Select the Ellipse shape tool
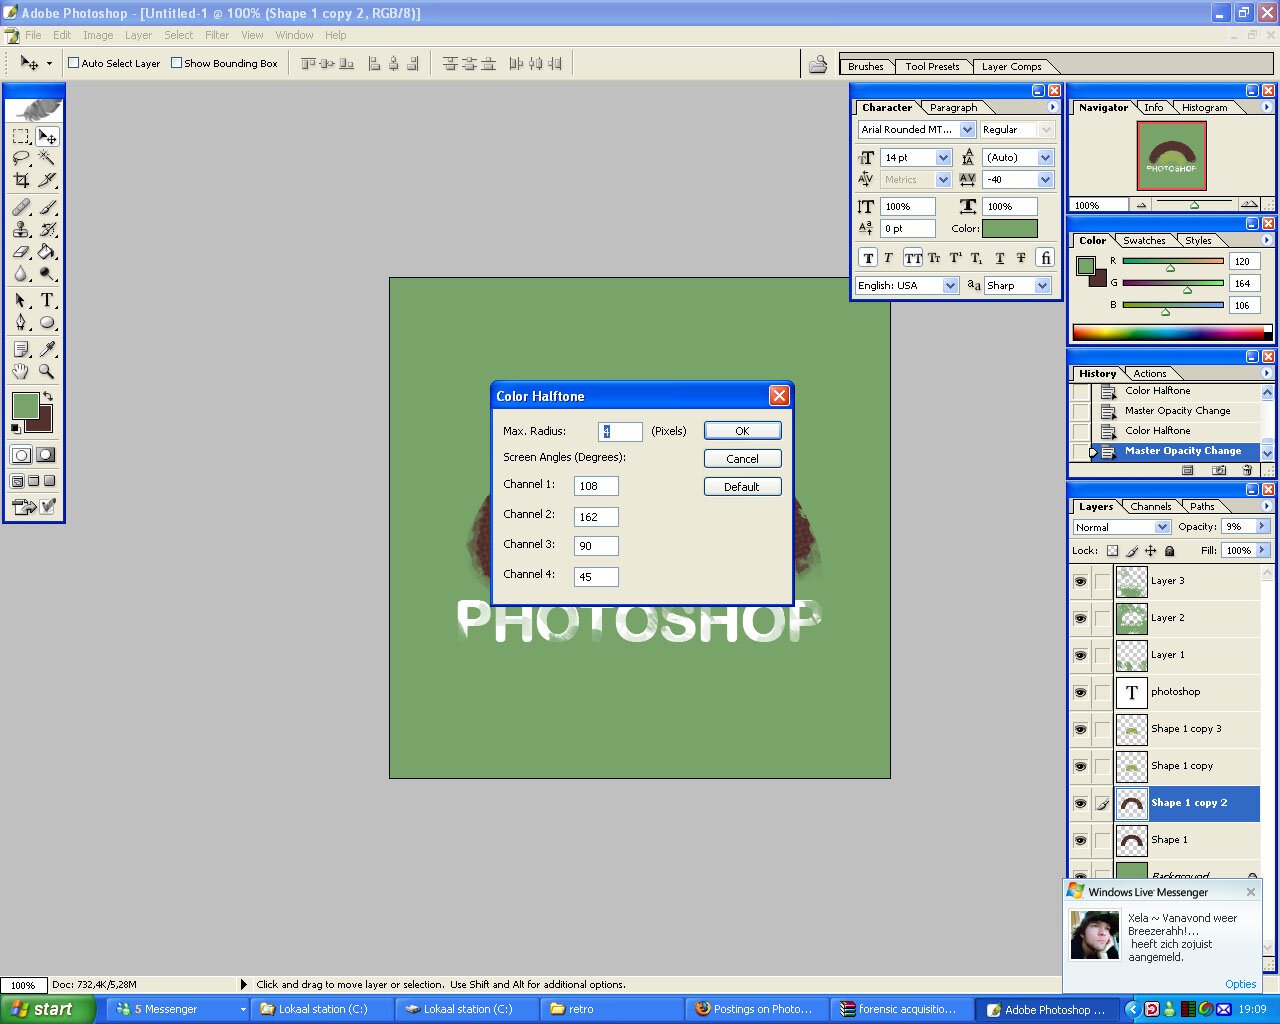The width and height of the screenshot is (1280, 1024). click(47, 322)
